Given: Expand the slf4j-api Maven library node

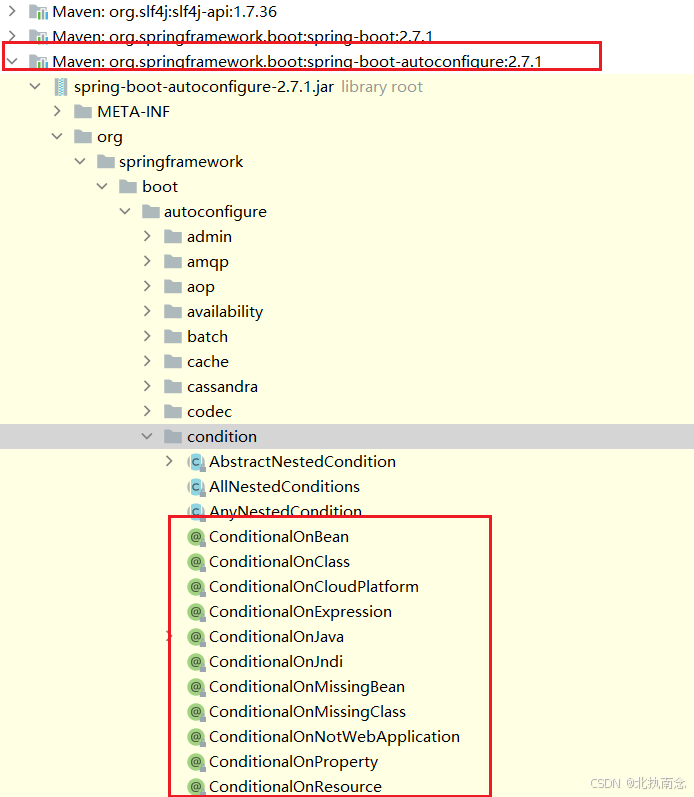Looking at the screenshot, I should pyautogui.click(x=12, y=11).
